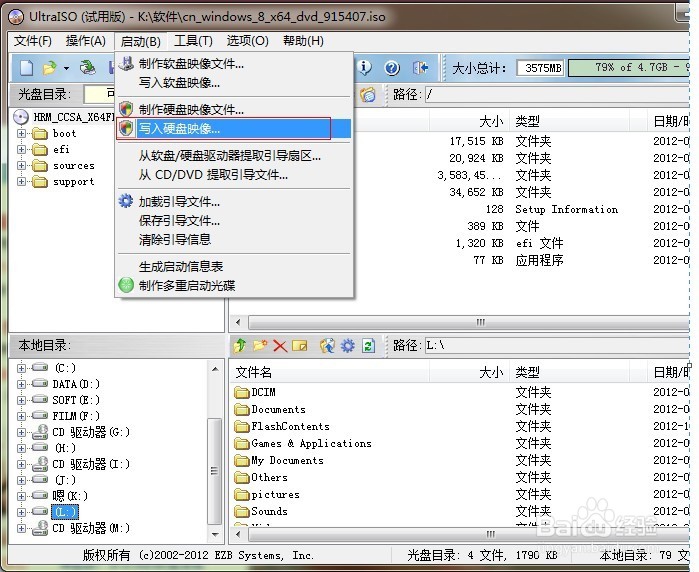
Task: Select CD 驱动器 (M:) in local tree
Action: 91,528
